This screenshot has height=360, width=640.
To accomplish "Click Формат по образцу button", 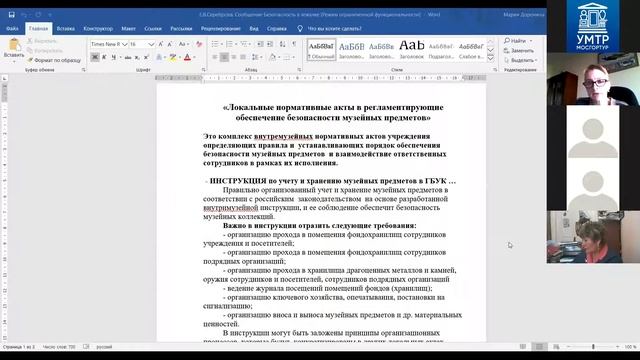I will (54, 60).
